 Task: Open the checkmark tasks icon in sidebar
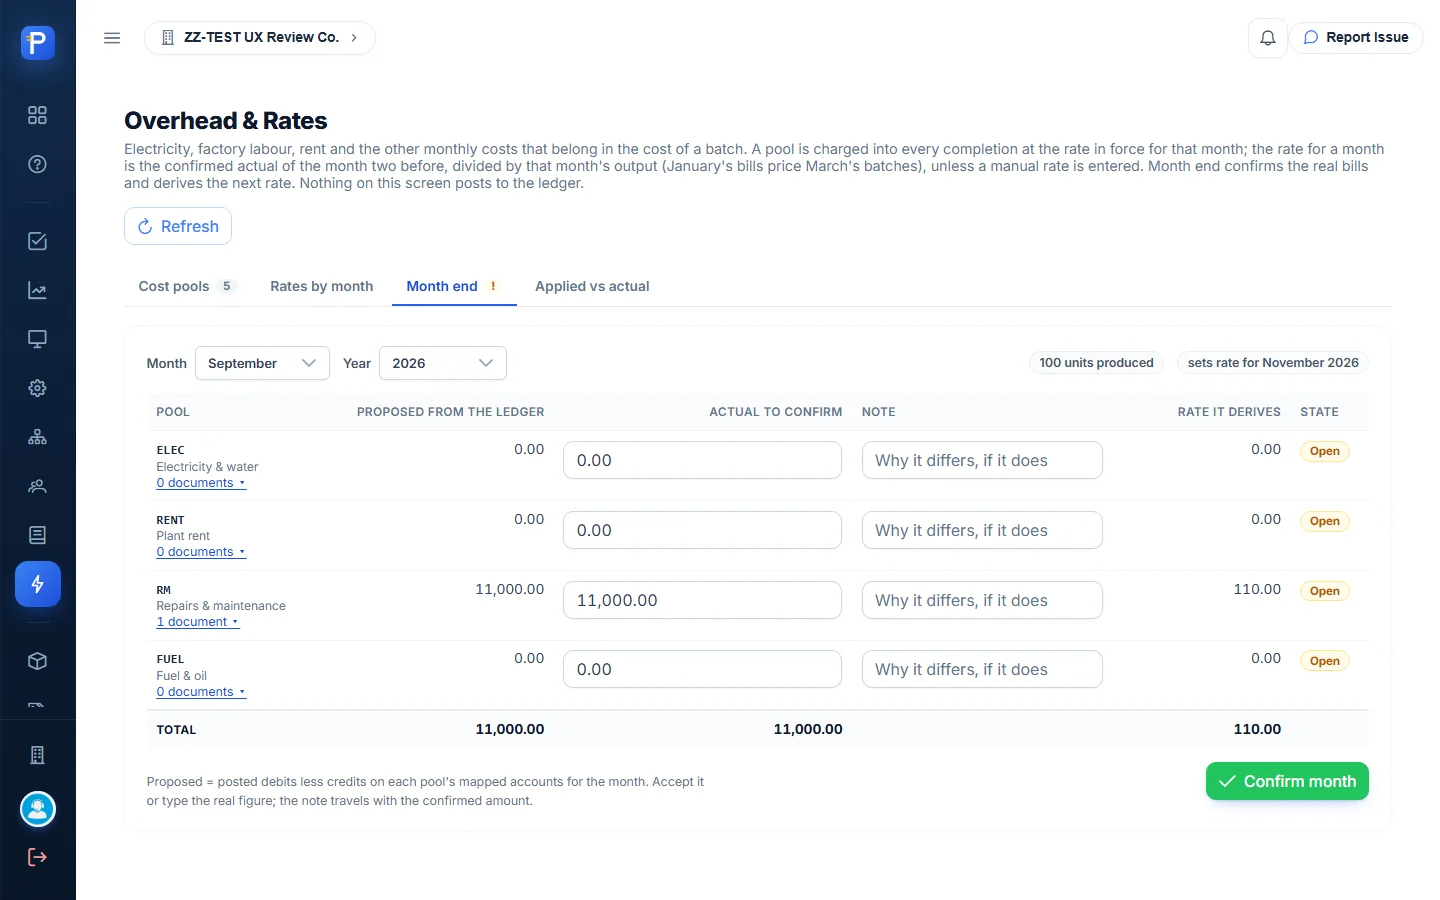[37, 241]
